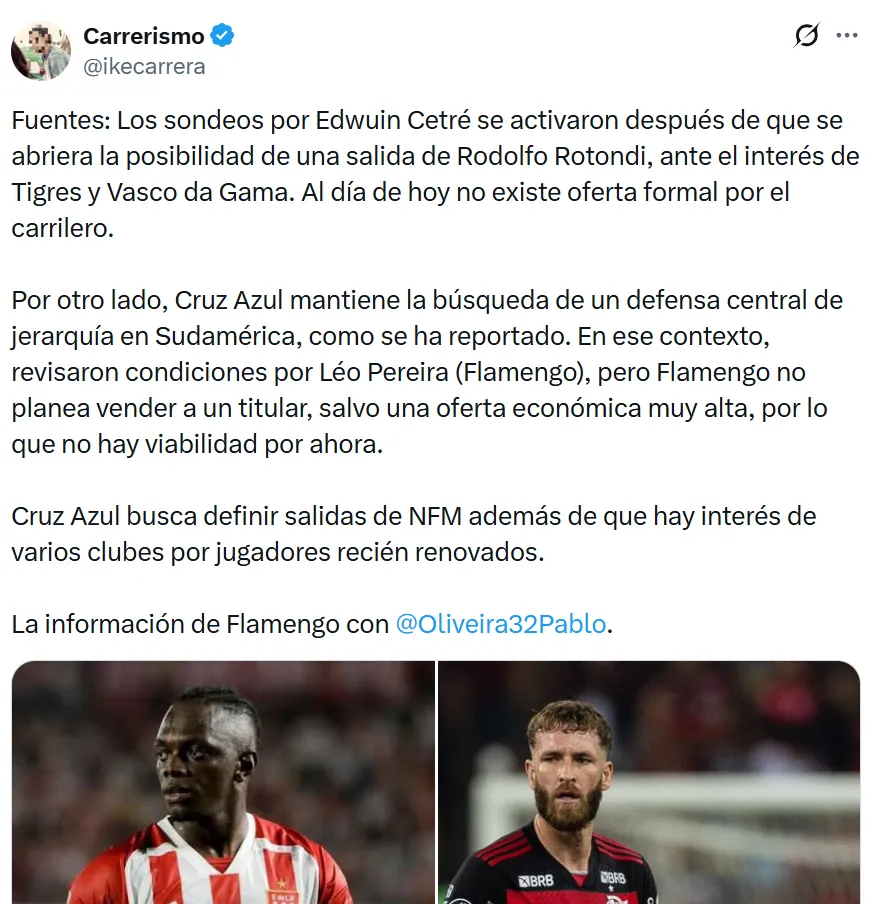Screen dimensions: 885x904
Task: Open the Grok explain-post icon
Action: tap(807, 36)
